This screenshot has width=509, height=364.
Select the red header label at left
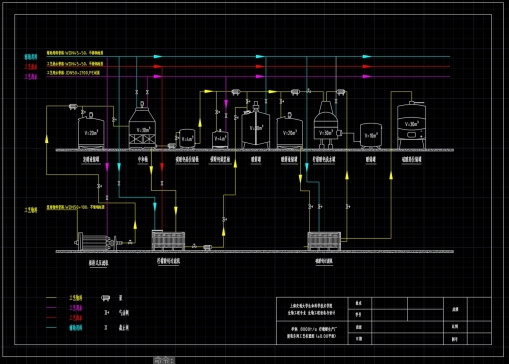coord(31,67)
